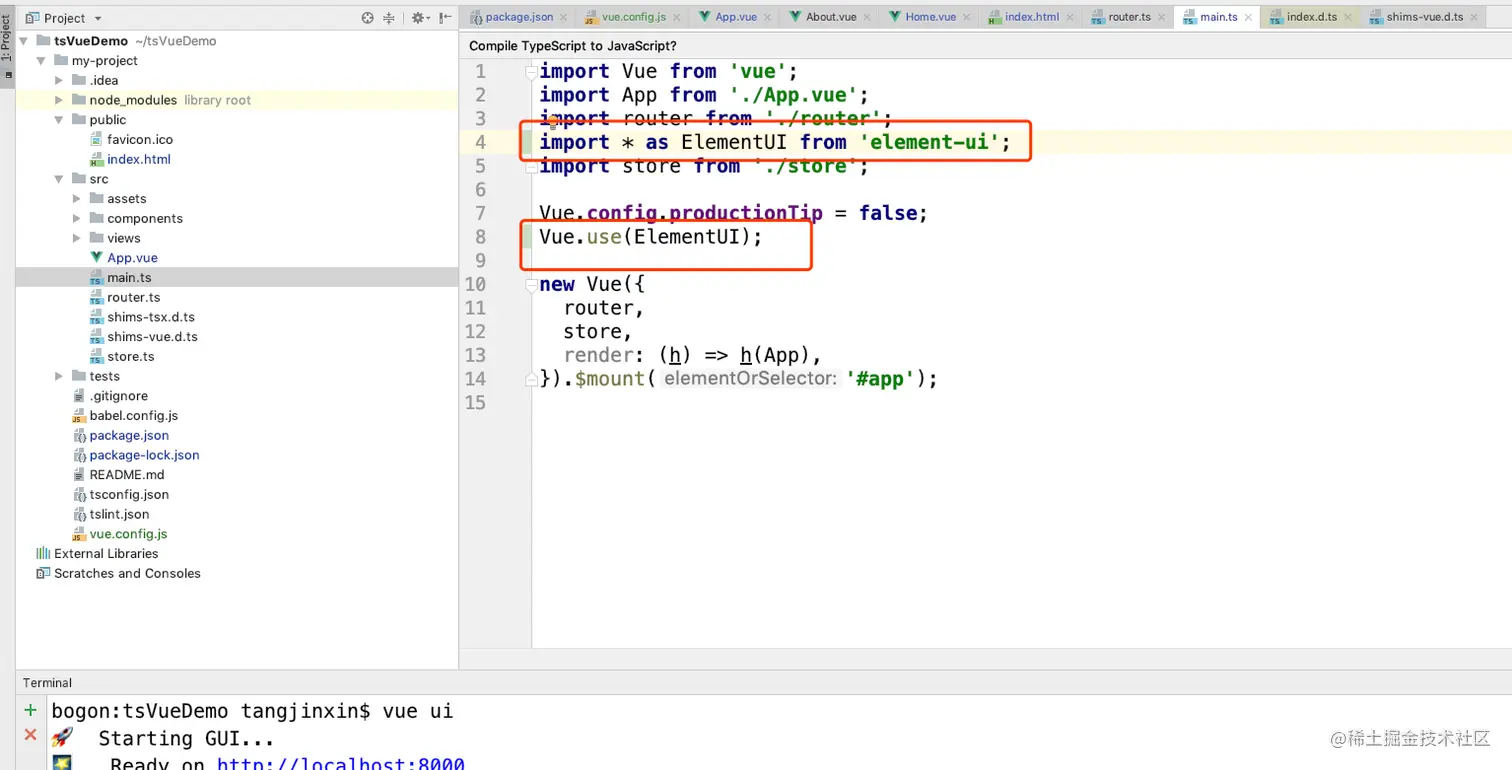Select main.ts in the project tree
Viewport: 1512px width, 770px height.
129,278
